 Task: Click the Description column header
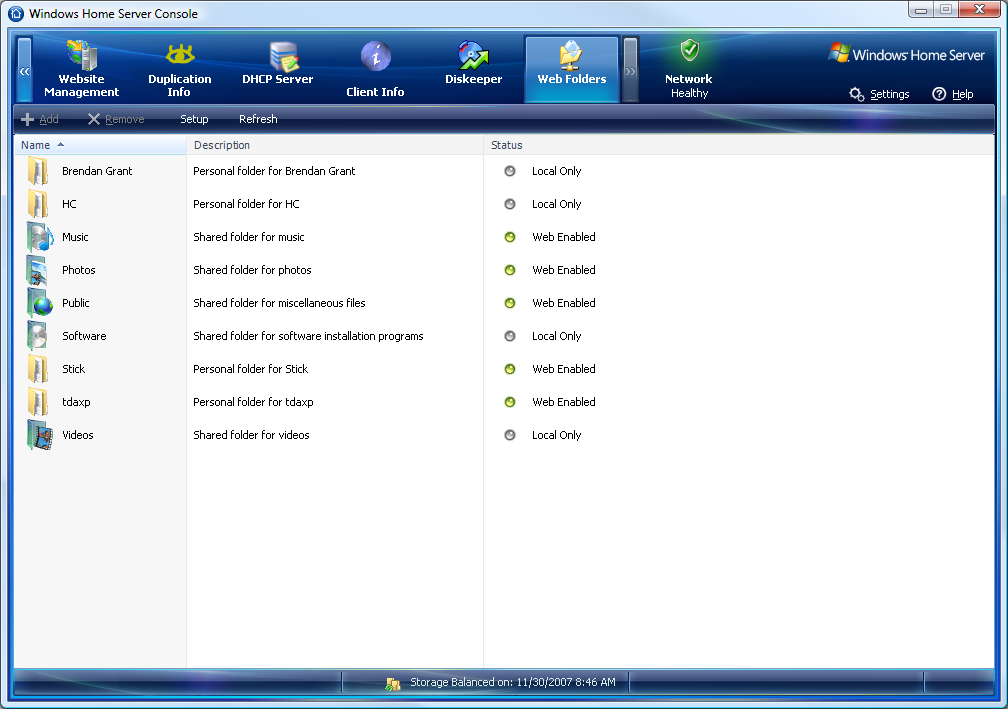(335, 145)
